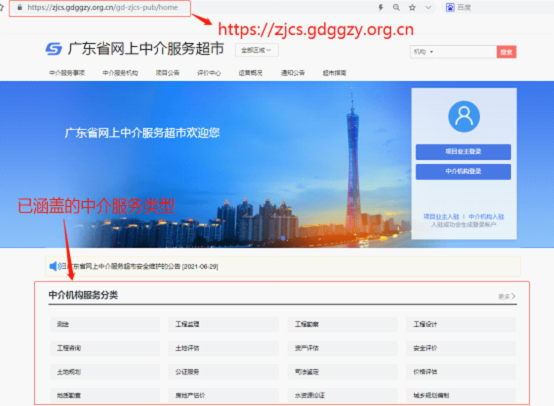The width and height of the screenshot is (554, 406).
Task: Click the 项目业主入驻 link
Action: coord(441,217)
